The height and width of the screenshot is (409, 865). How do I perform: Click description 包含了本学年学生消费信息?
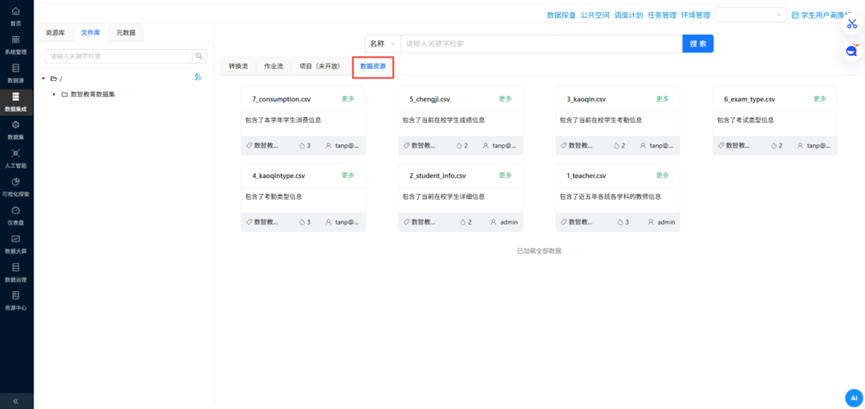[x=283, y=120]
